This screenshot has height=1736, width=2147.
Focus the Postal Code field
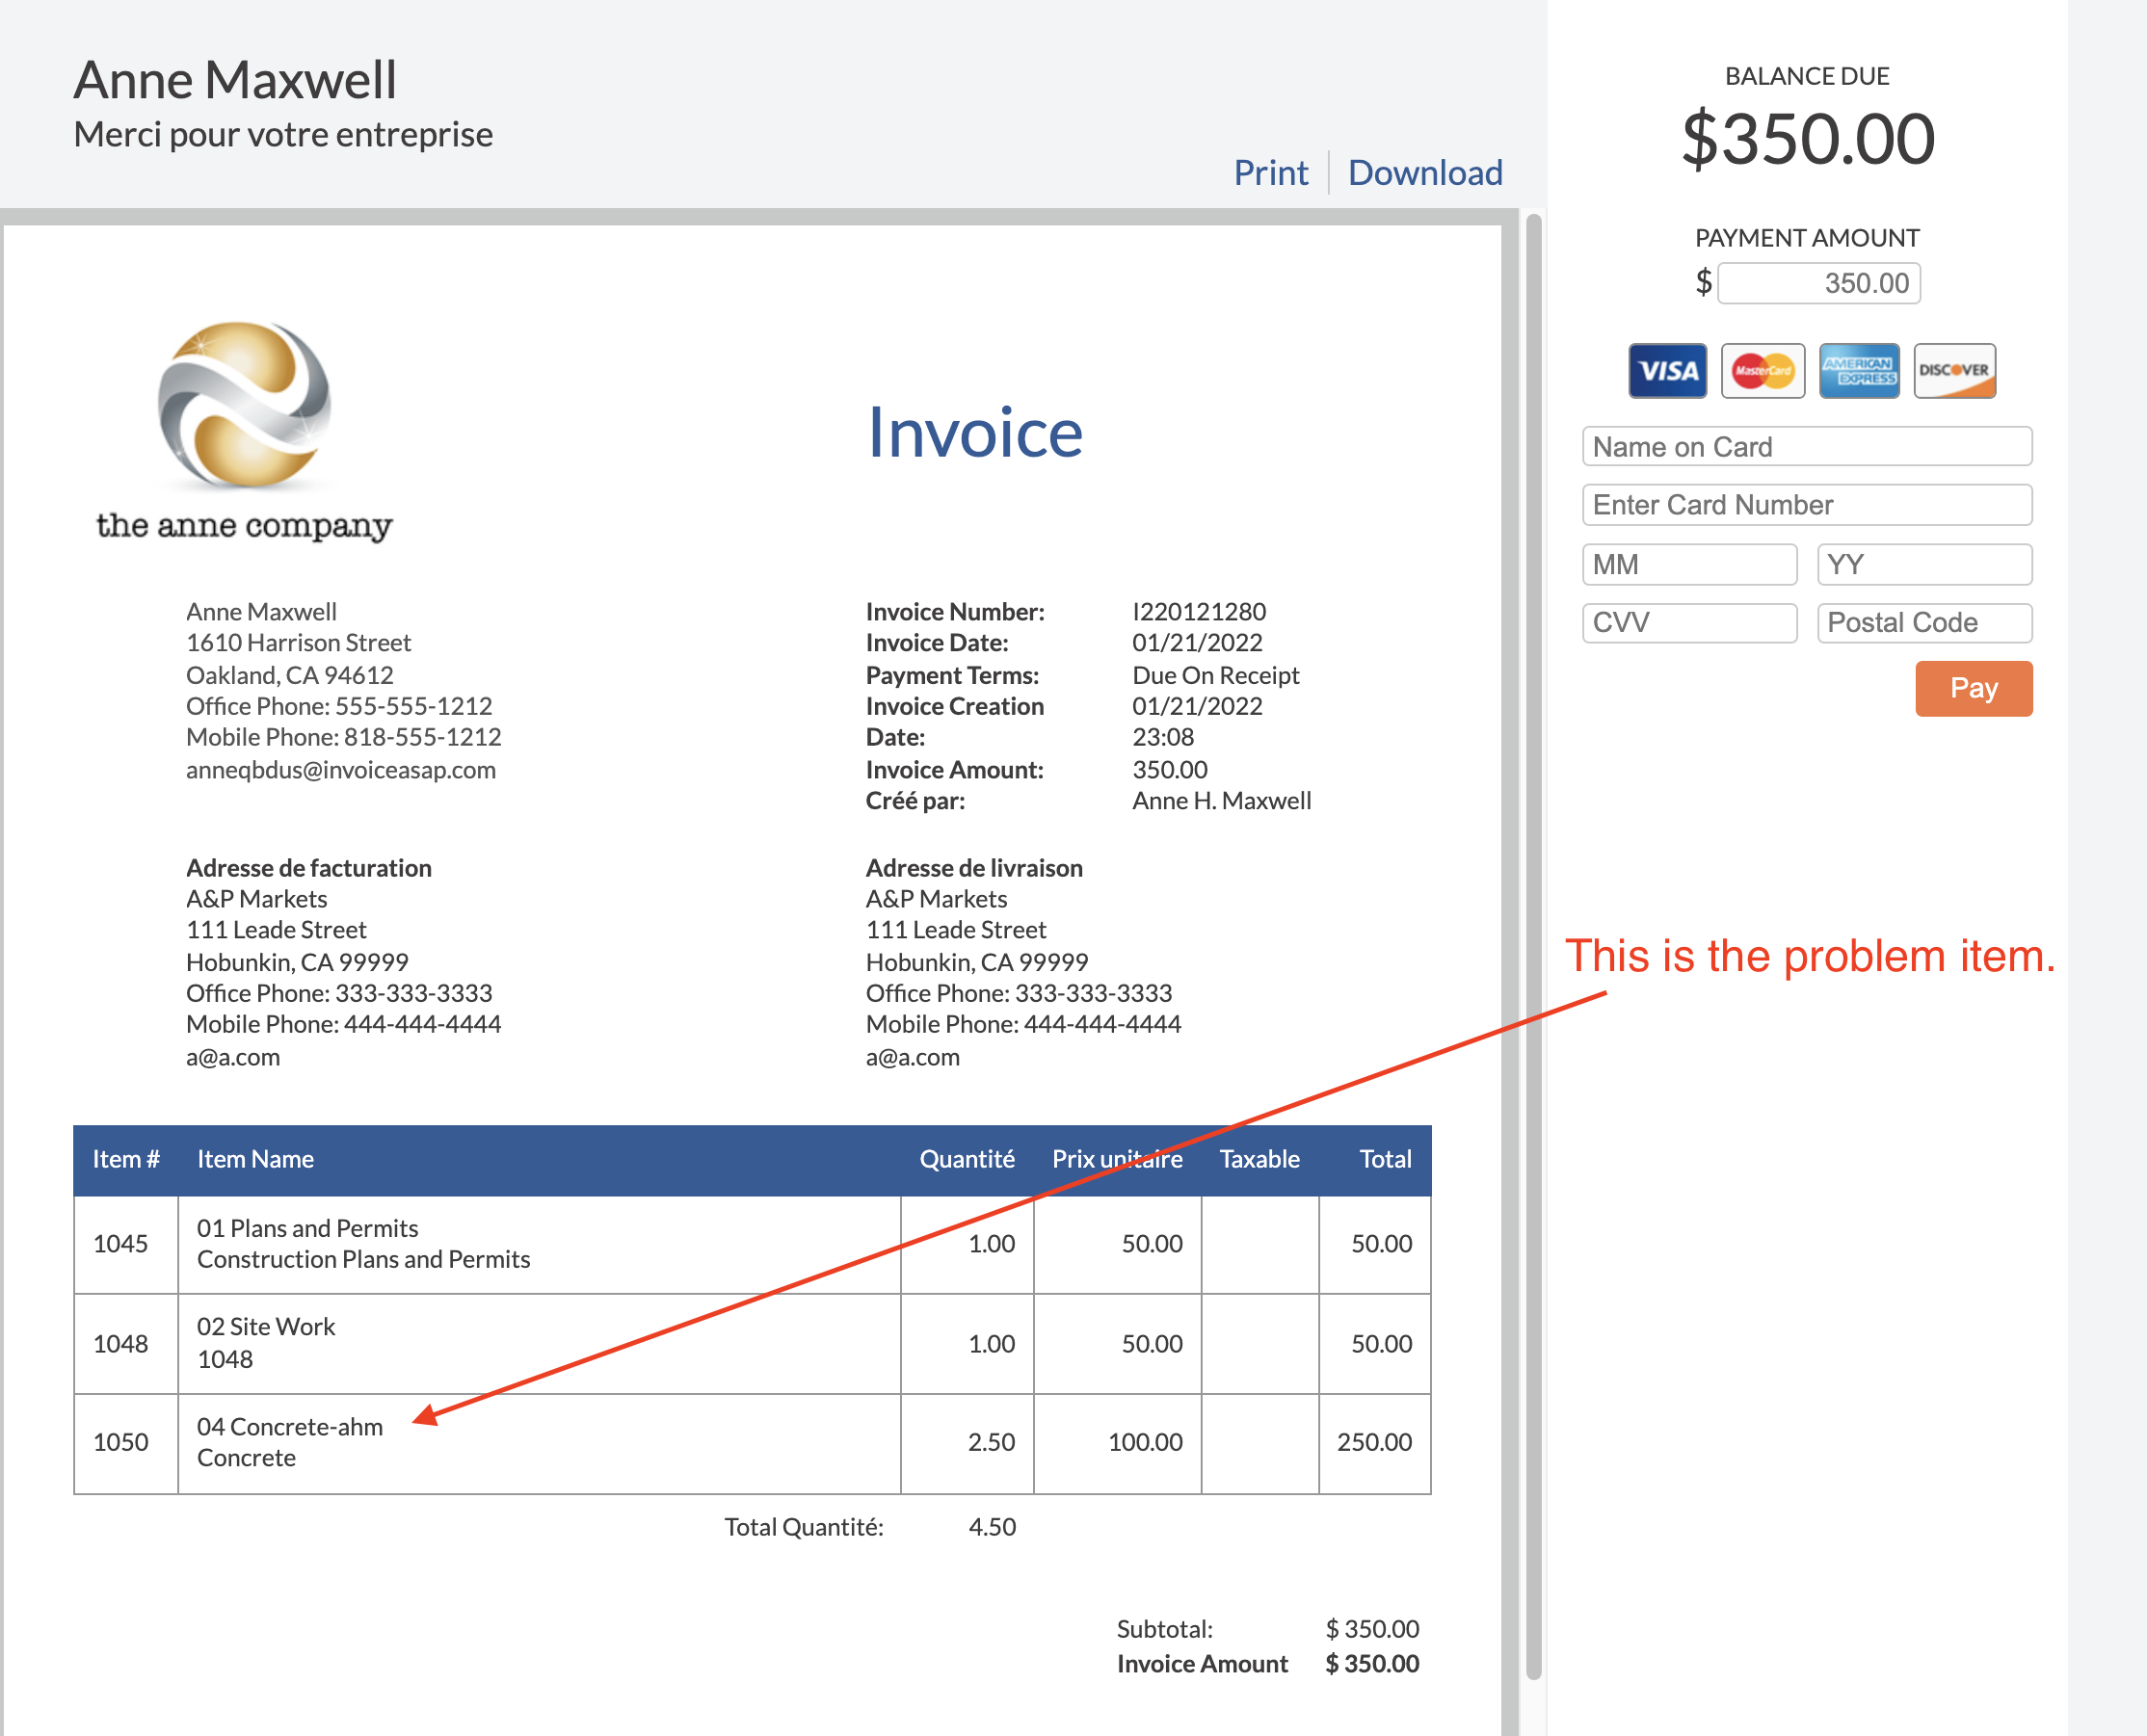coord(1923,623)
